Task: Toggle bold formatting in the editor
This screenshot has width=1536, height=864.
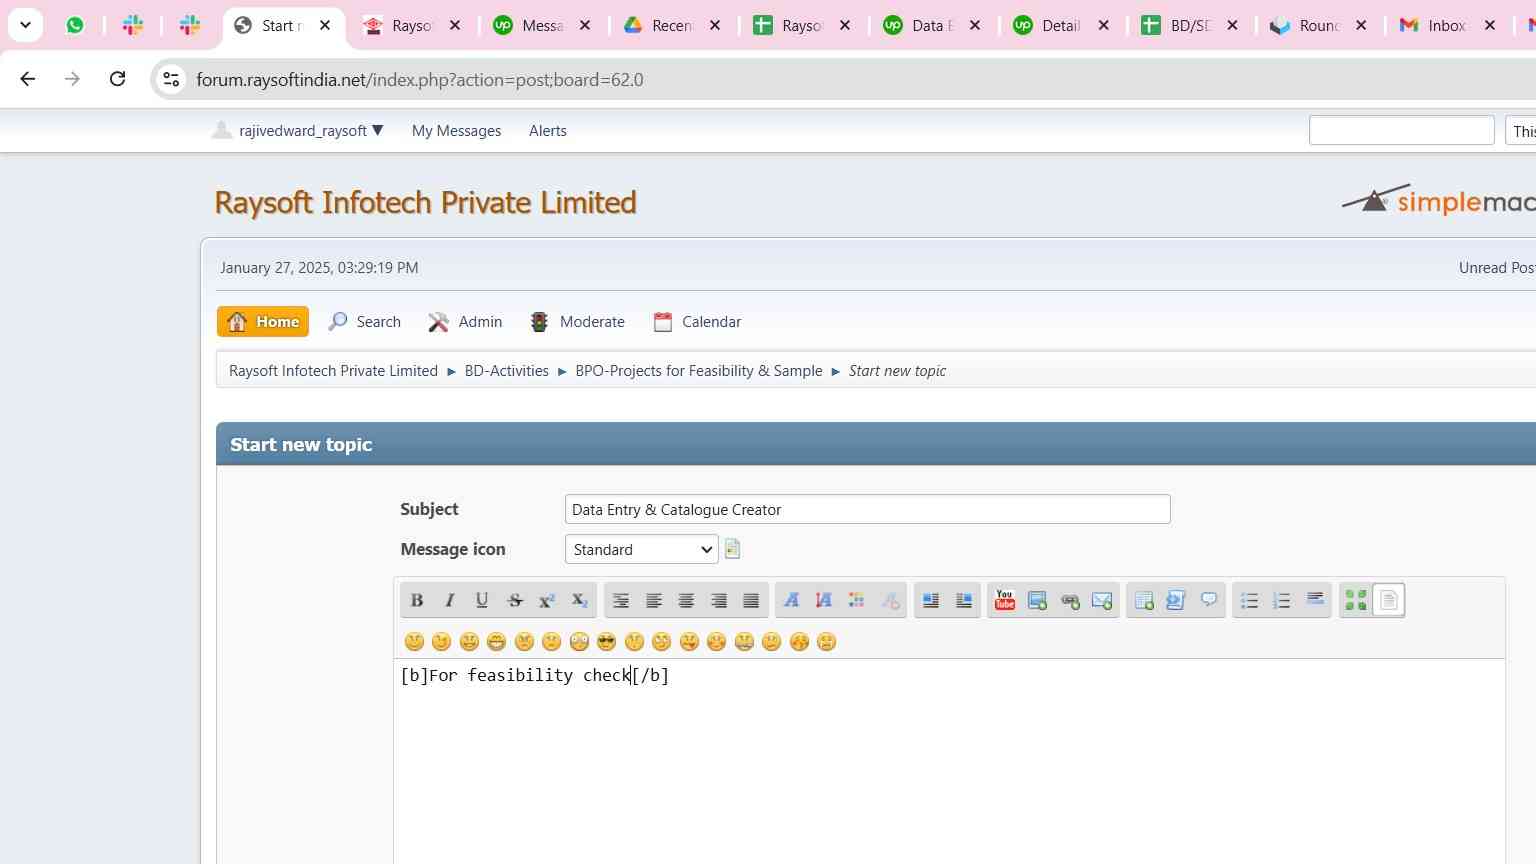Action: tap(417, 600)
